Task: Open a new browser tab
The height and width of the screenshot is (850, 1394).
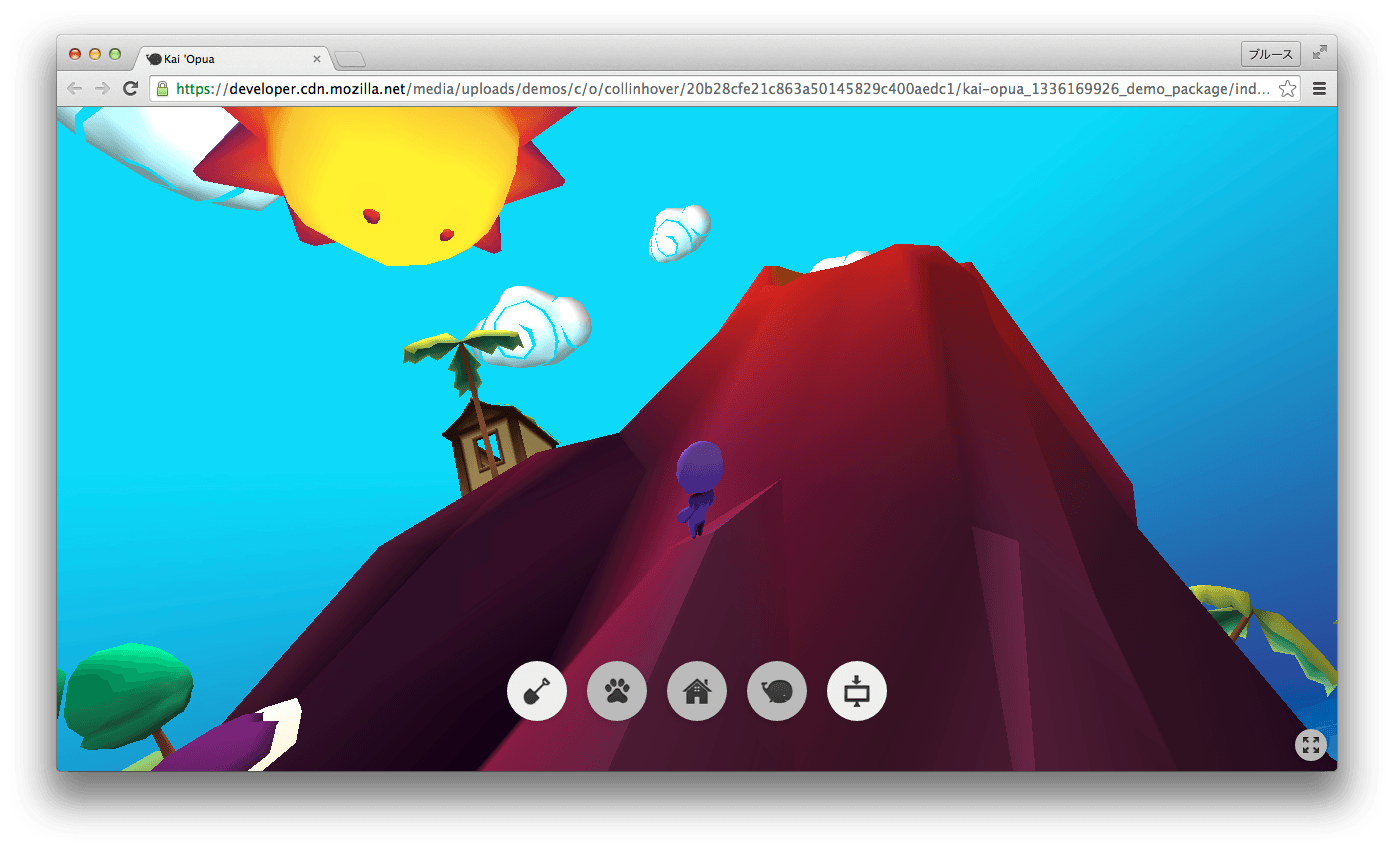Action: click(x=350, y=59)
